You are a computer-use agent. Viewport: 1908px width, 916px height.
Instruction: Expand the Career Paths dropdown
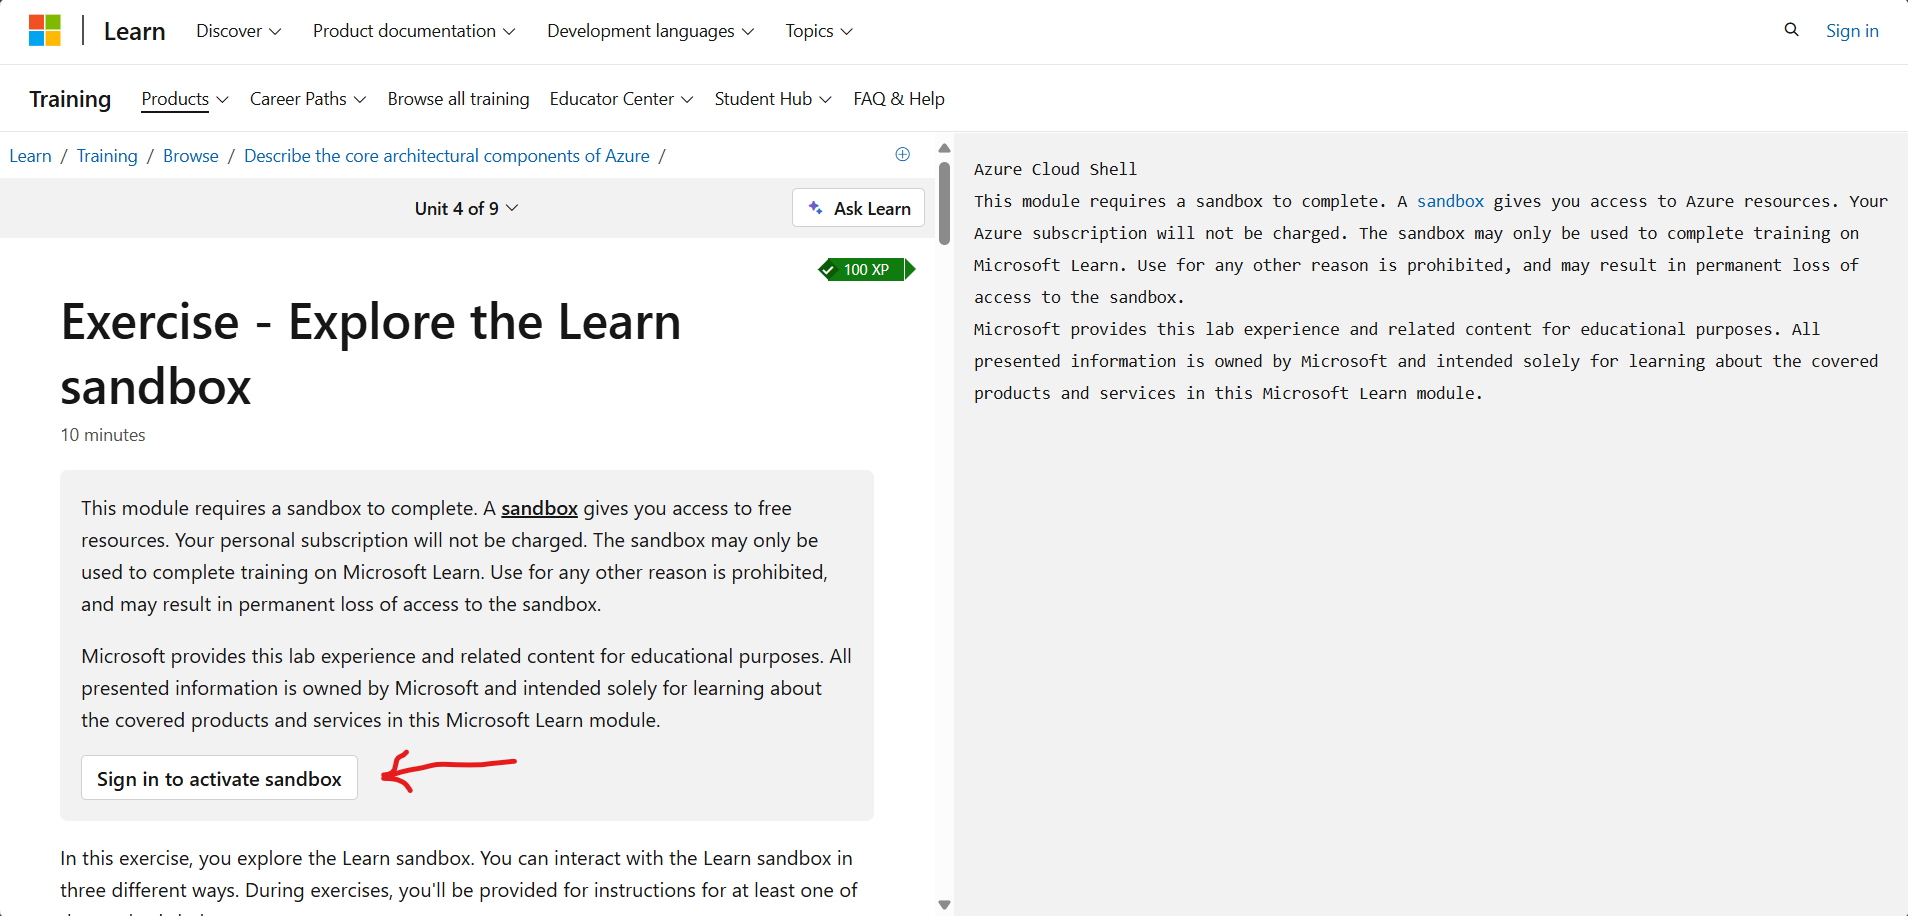pyautogui.click(x=307, y=99)
